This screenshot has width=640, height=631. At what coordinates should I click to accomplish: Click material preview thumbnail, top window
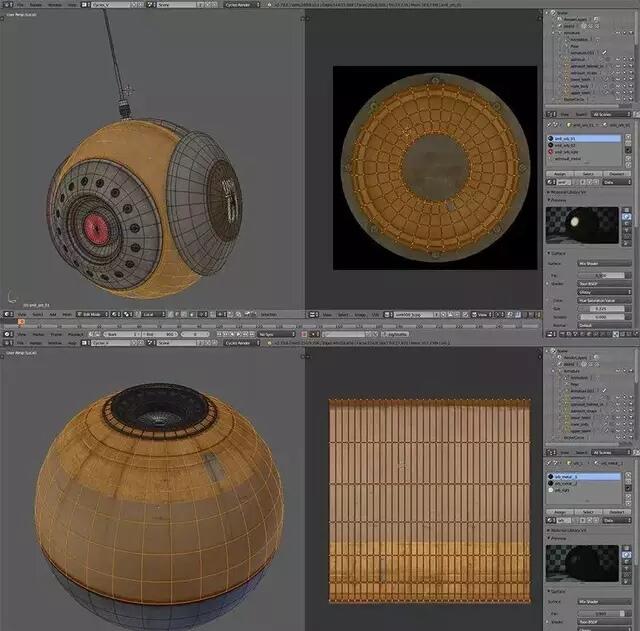click(x=582, y=225)
